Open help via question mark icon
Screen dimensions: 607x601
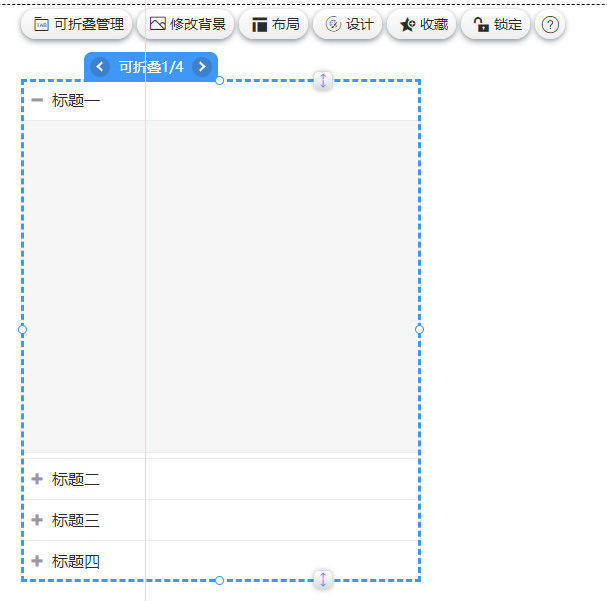pos(550,25)
